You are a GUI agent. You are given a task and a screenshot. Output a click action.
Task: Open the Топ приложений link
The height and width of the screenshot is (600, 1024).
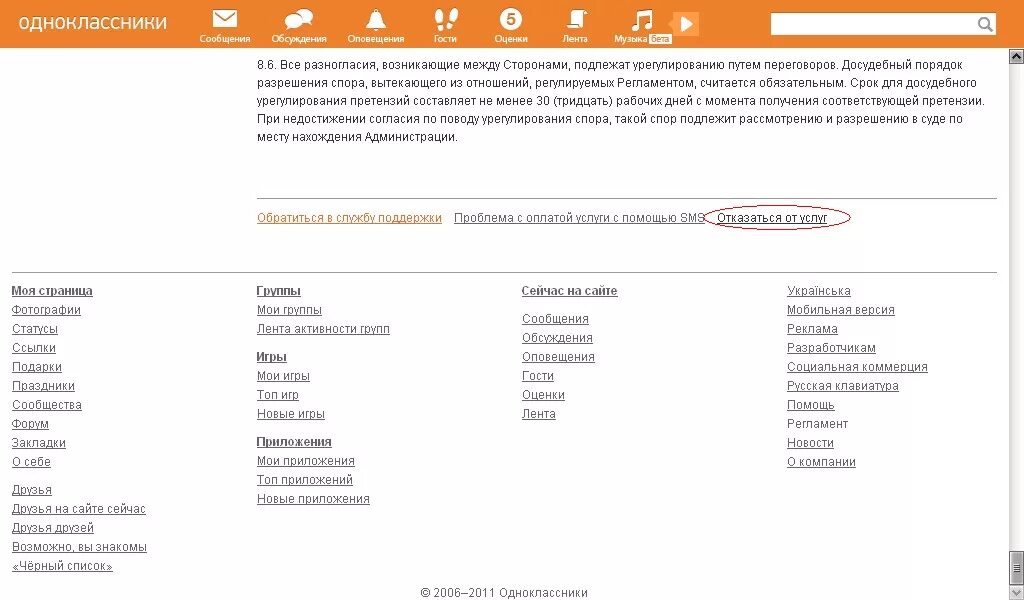point(305,479)
